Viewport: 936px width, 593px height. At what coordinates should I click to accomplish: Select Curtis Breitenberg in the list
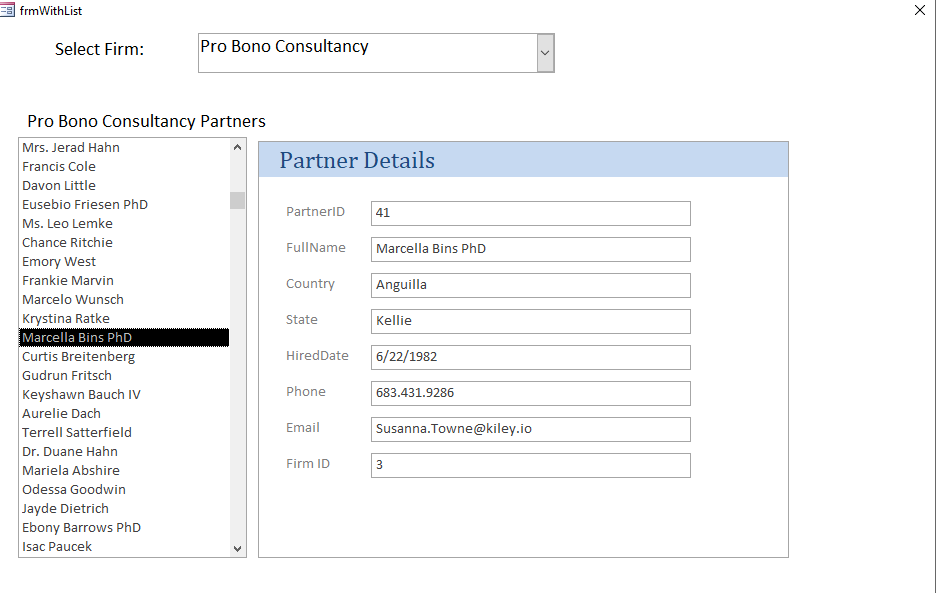pyautogui.click(x=78, y=357)
